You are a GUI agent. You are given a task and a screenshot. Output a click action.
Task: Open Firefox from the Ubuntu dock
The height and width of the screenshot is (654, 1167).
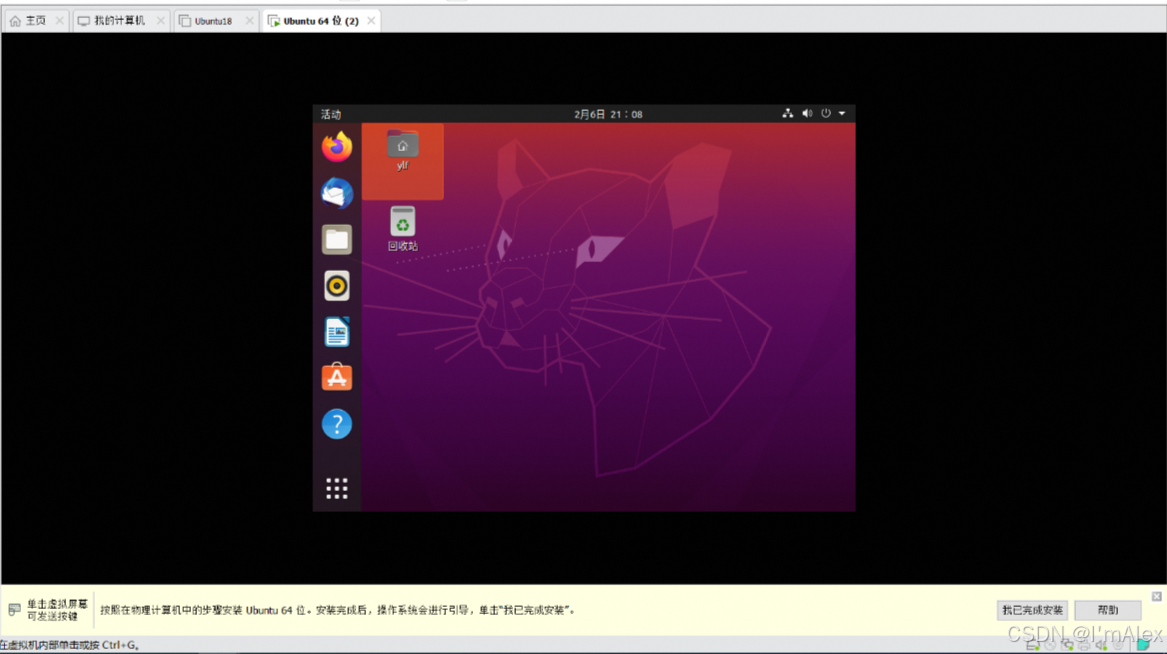pos(336,147)
